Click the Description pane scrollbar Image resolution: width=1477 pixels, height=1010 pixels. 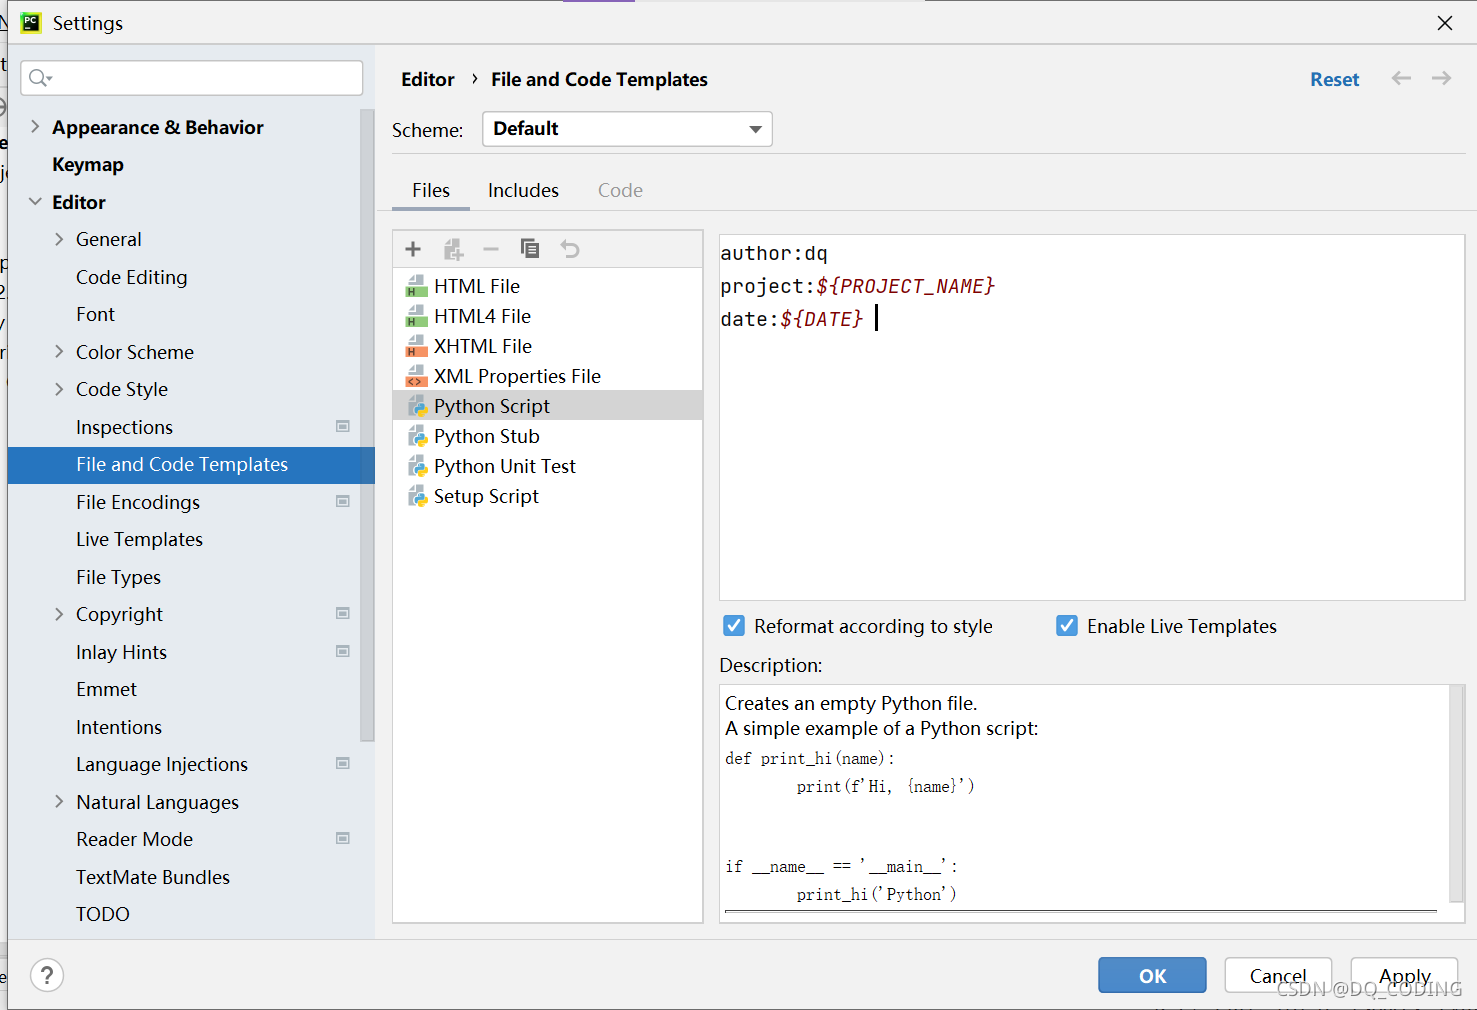click(x=1457, y=794)
